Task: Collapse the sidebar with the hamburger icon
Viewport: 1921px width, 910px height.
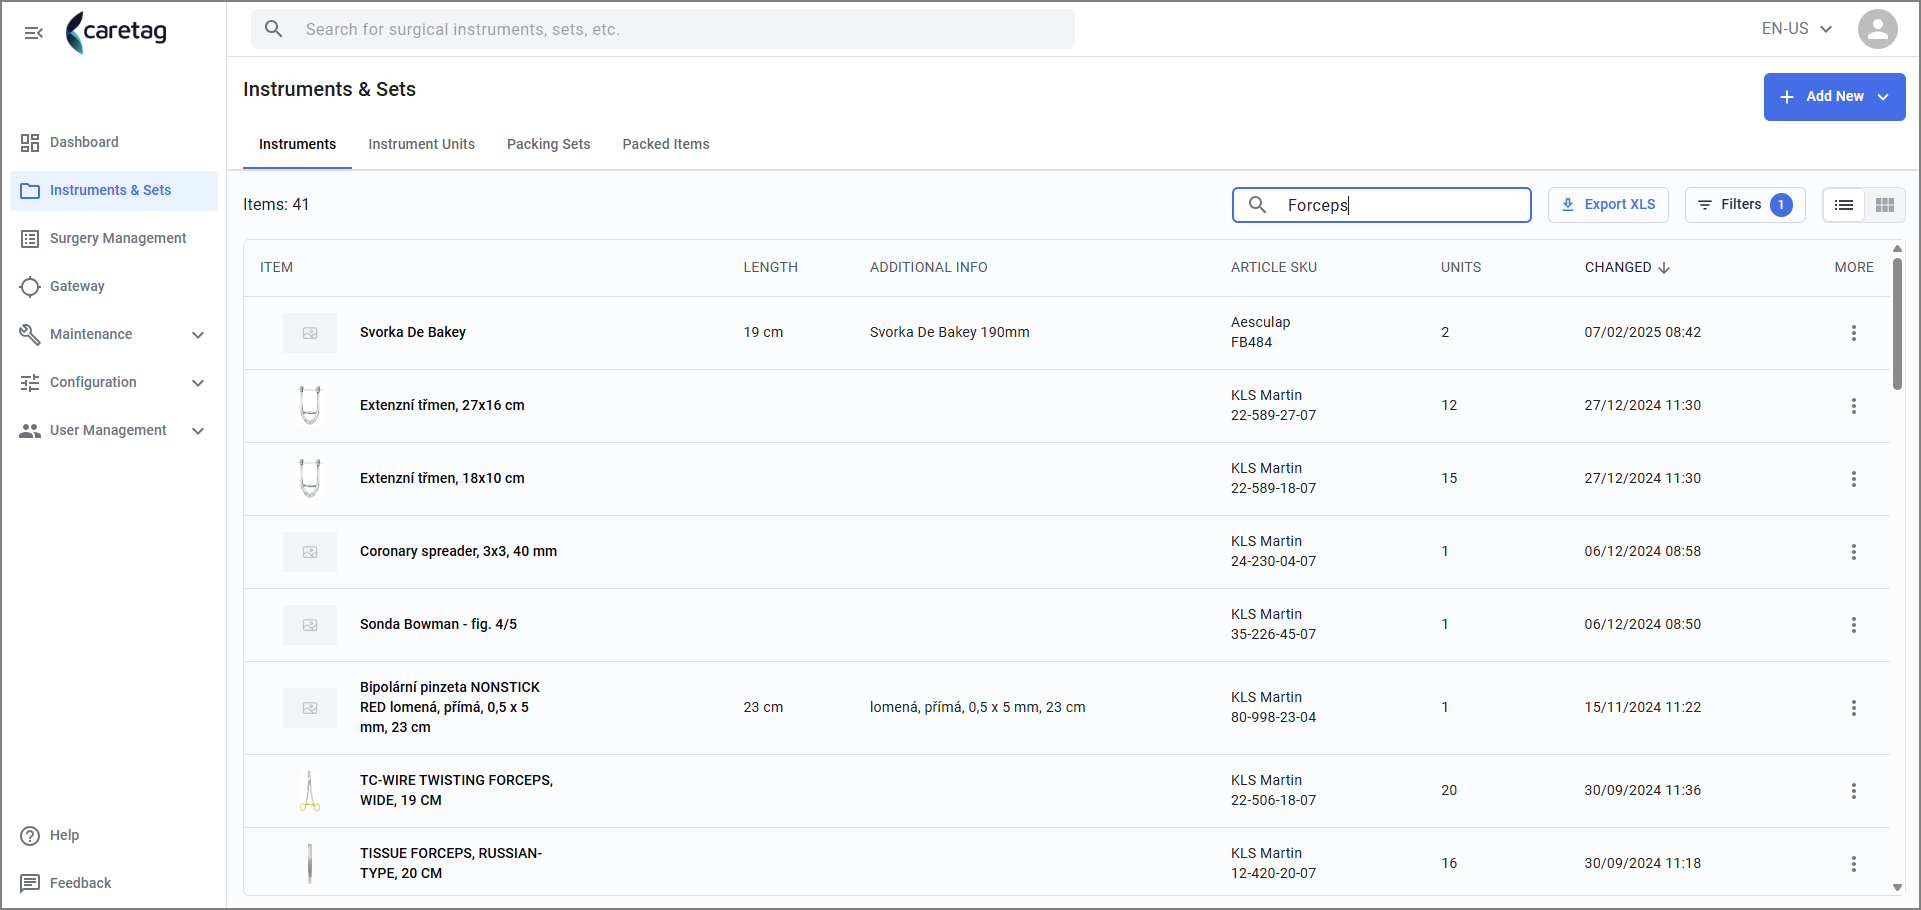Action: tap(33, 33)
